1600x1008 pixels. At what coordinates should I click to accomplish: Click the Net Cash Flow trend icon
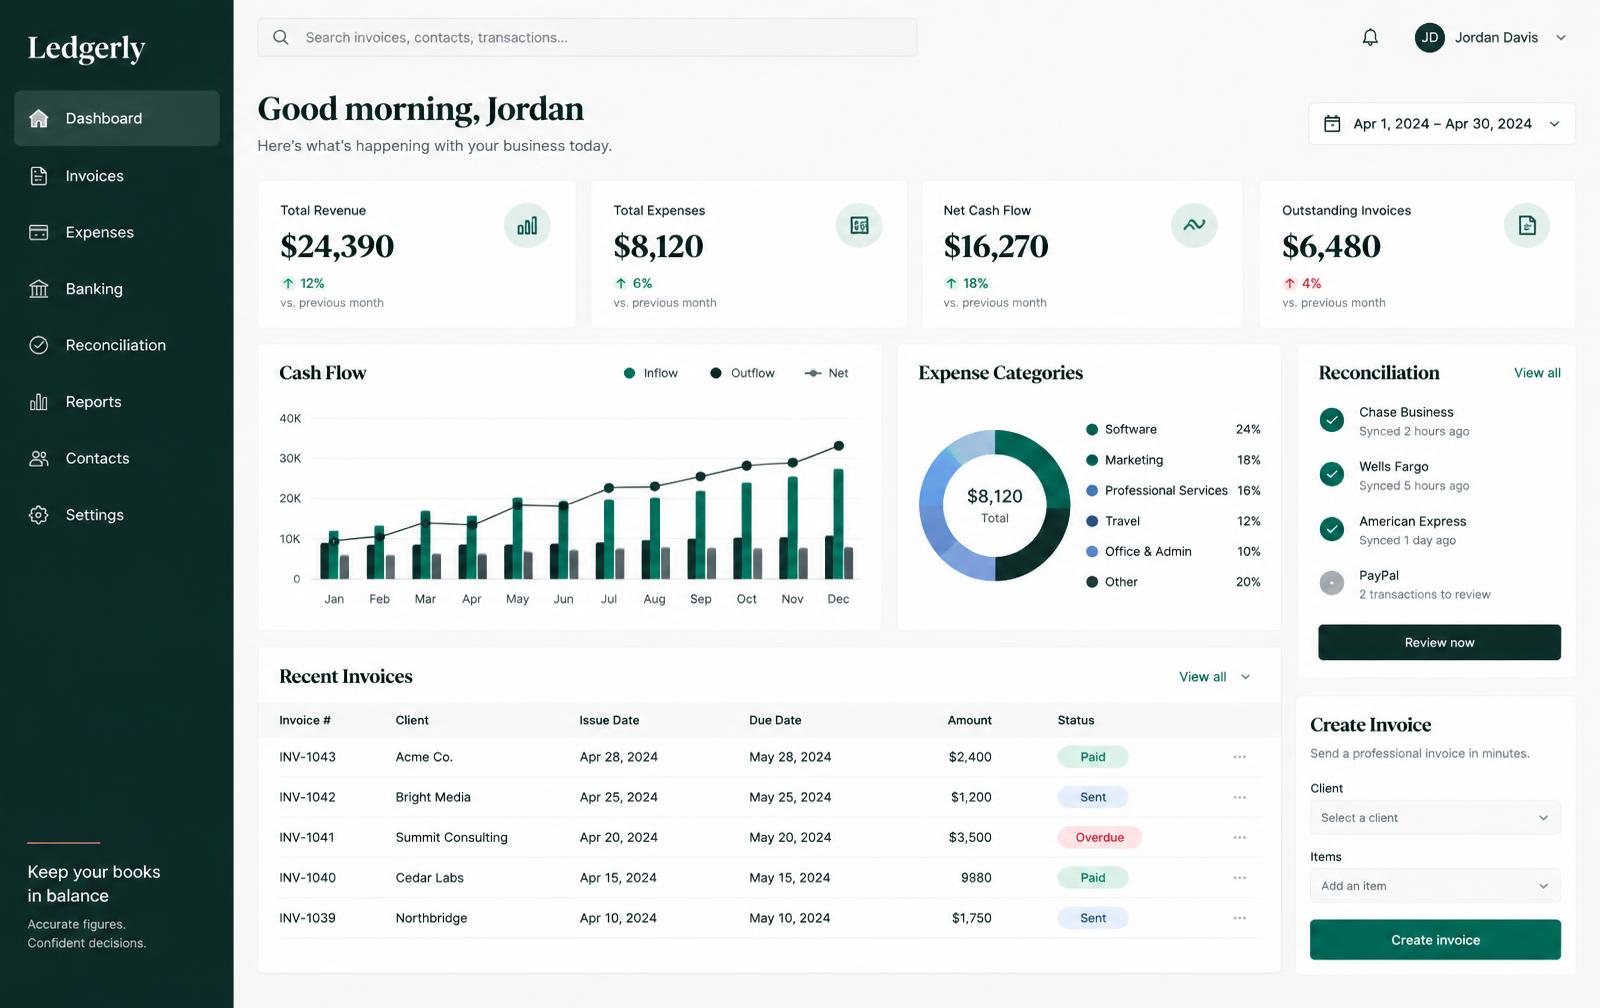coord(1194,225)
